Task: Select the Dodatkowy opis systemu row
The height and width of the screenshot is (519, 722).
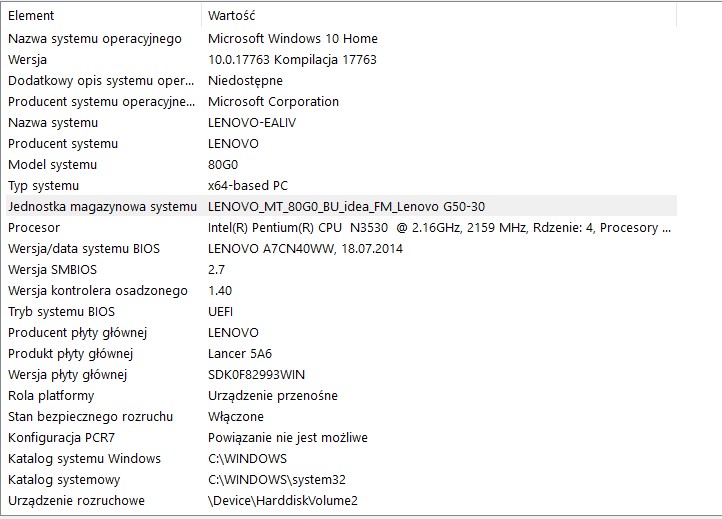Action: (101, 80)
